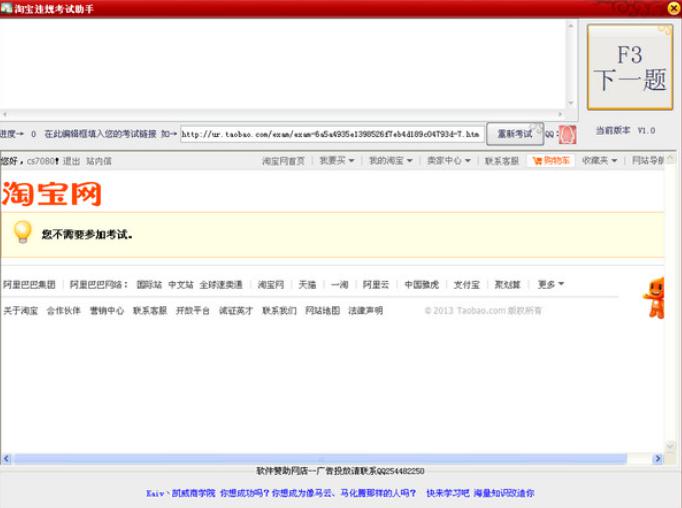Open the 淘宝网首页 link
This screenshot has height=508, width=682.
(283, 161)
